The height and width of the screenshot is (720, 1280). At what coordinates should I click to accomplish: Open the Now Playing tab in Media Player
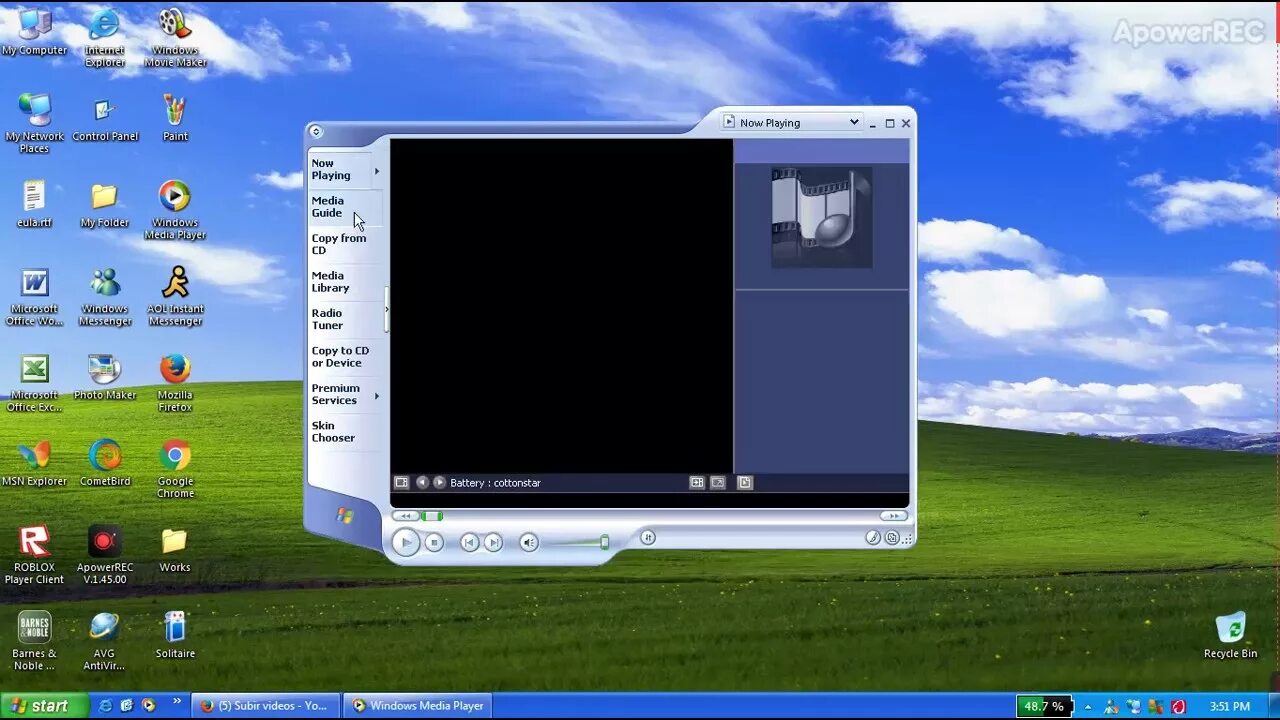coord(341,169)
